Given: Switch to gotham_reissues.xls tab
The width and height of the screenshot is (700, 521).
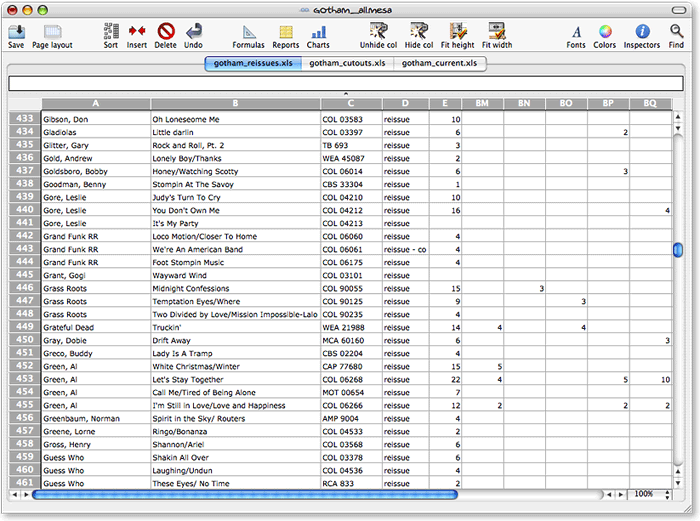Looking at the screenshot, I should pos(253,63).
